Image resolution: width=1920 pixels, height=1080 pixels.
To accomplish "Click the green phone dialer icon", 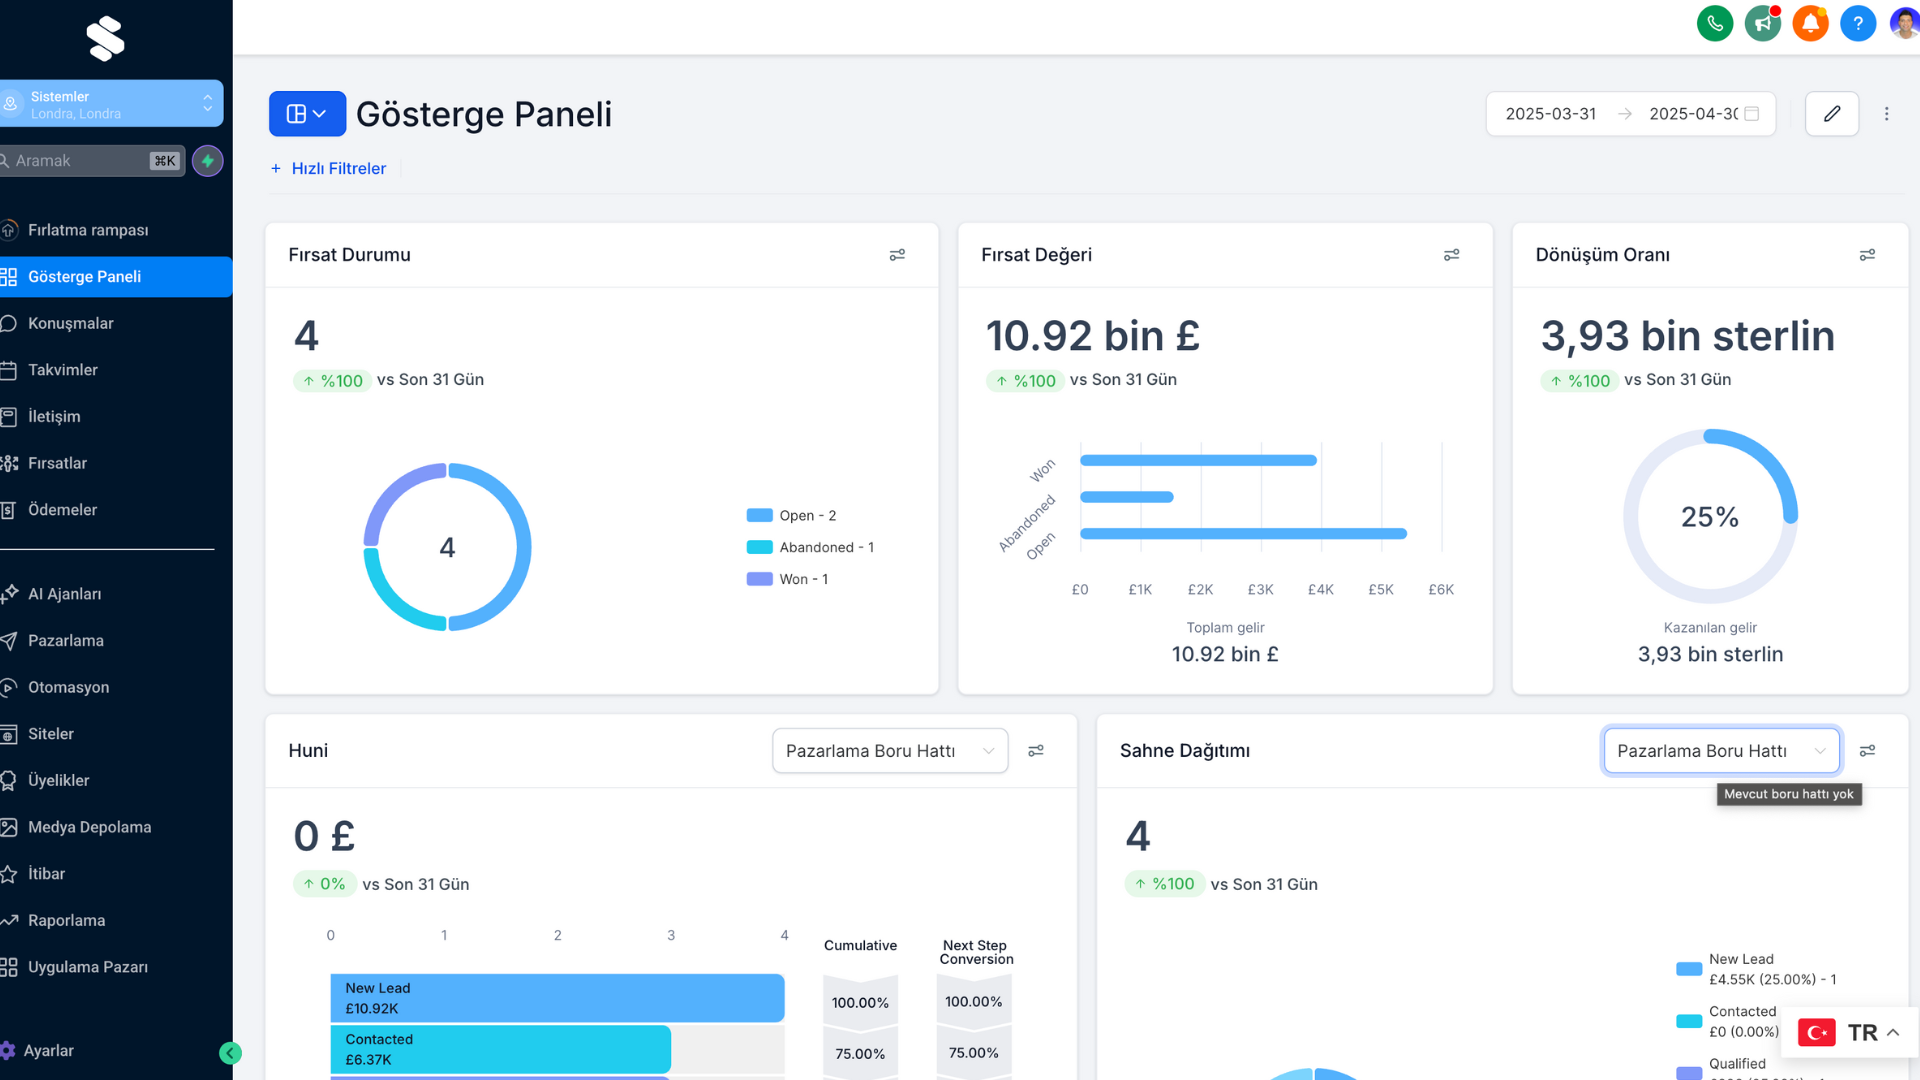I will pyautogui.click(x=1714, y=24).
